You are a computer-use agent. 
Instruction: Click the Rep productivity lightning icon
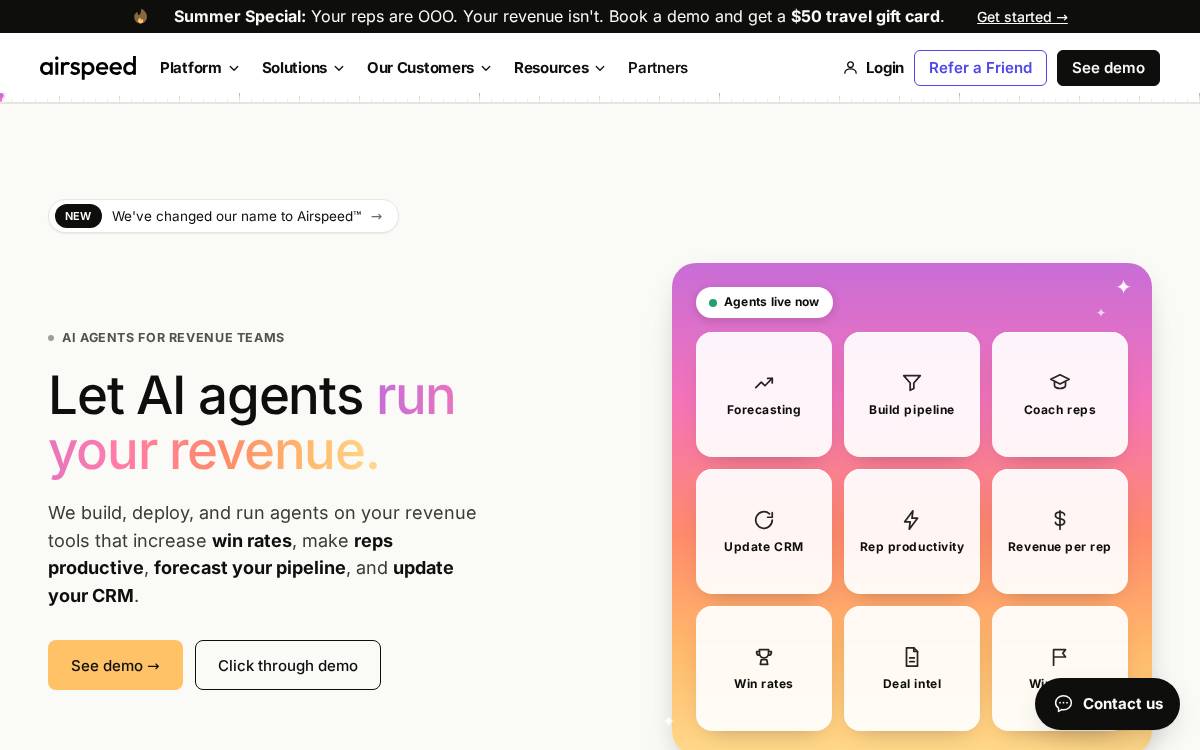point(911,520)
